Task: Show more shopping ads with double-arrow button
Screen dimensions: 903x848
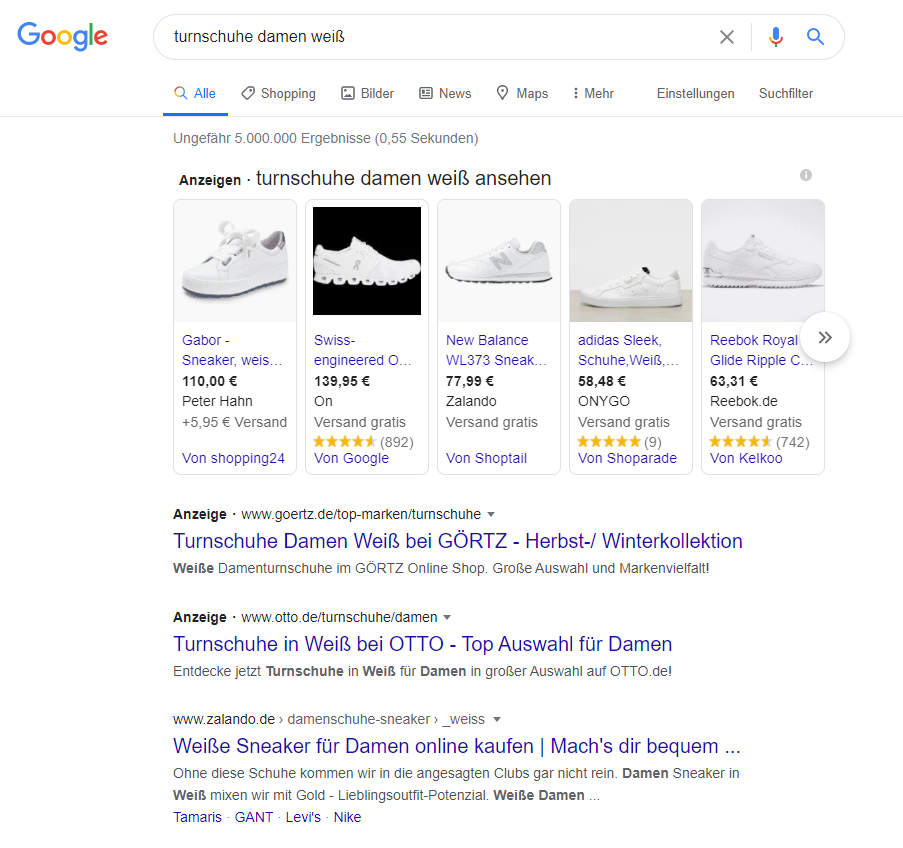Action: (x=825, y=338)
